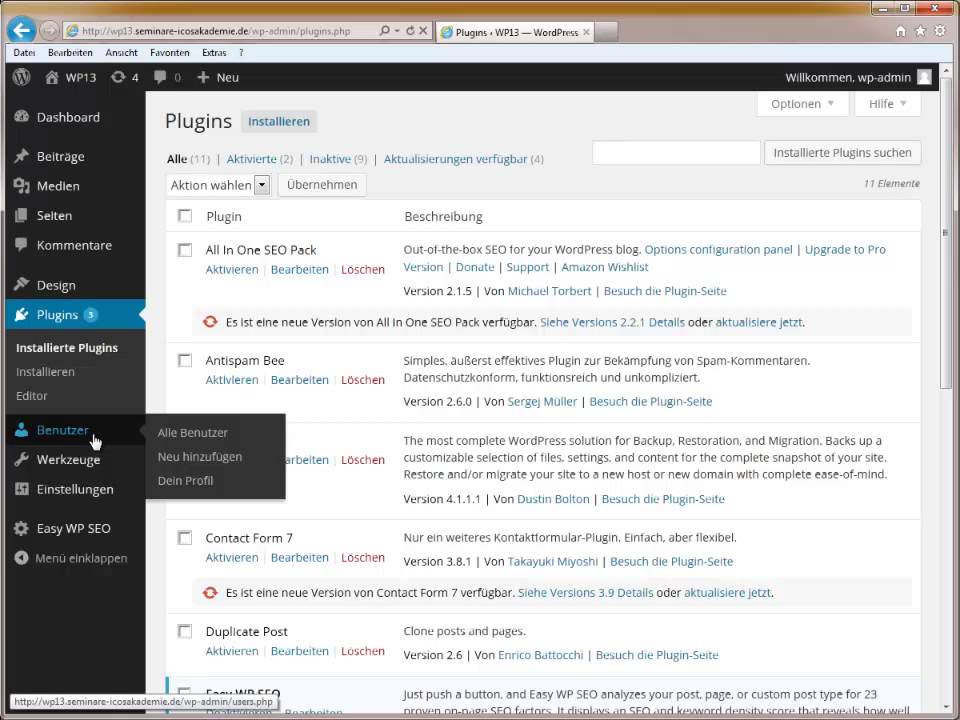Click the WordPress logo in admin bar
Screen dimensions: 960x720
coord(21,77)
